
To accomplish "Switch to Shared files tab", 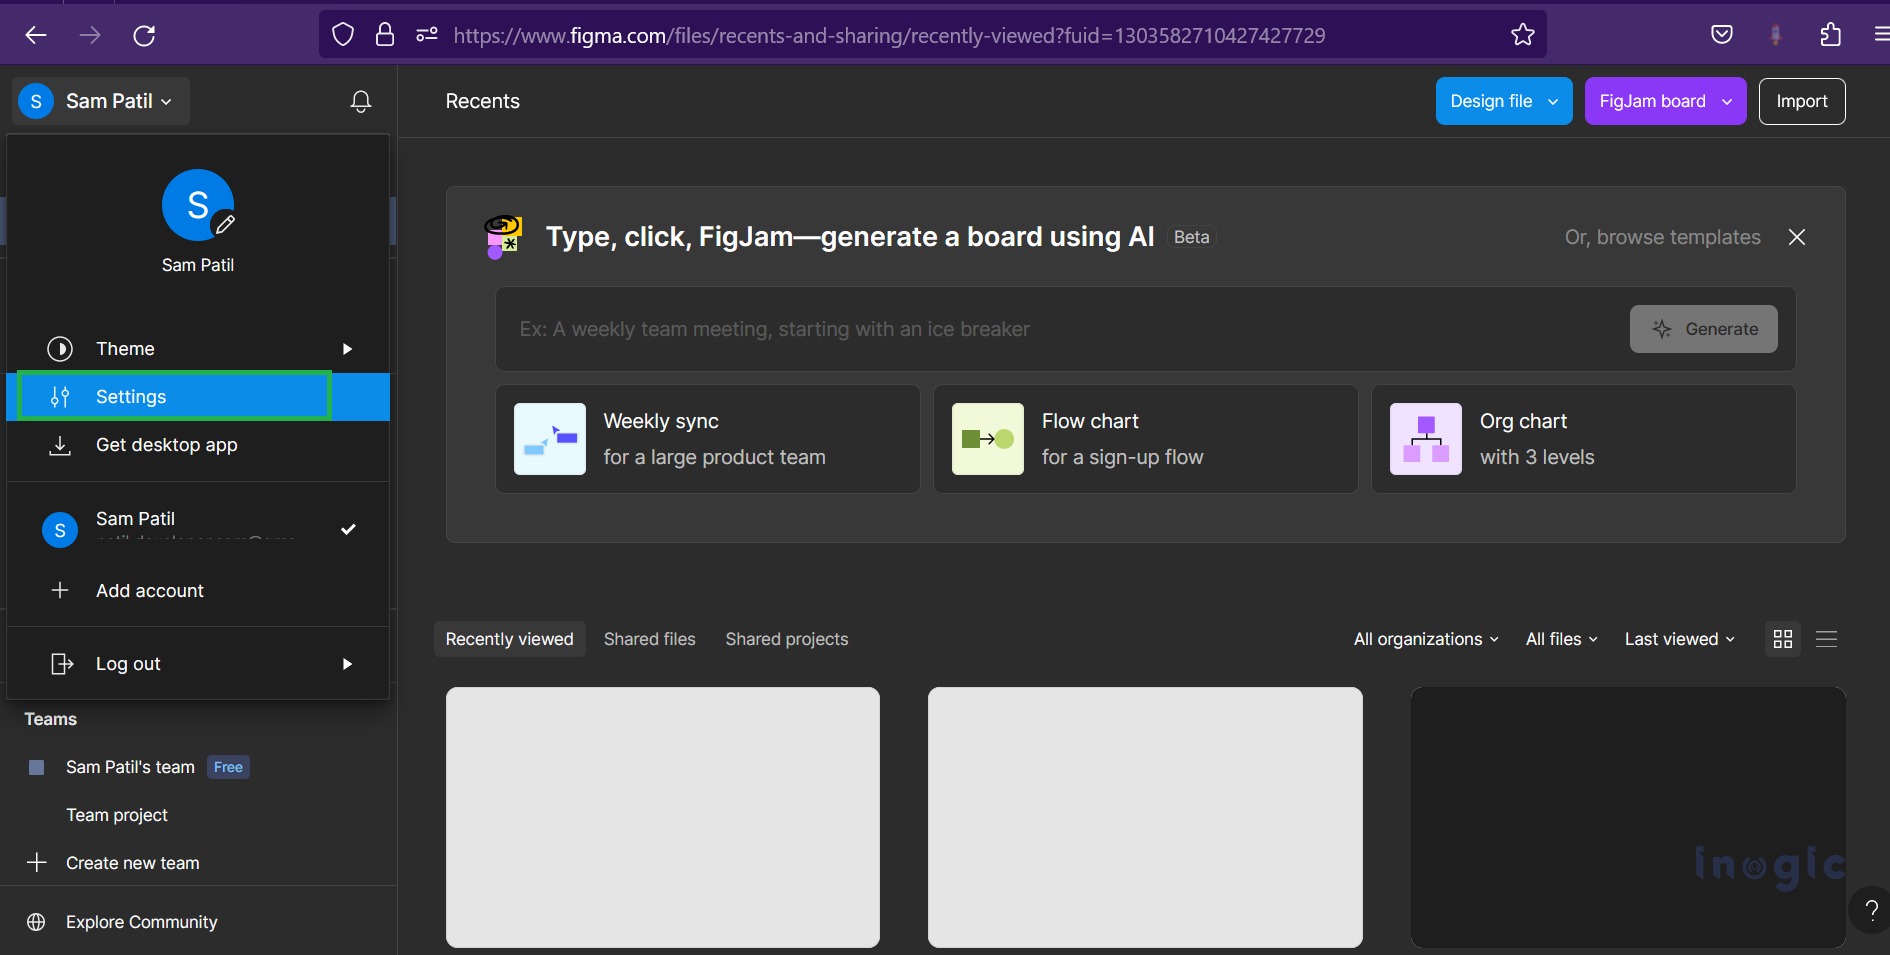I will point(650,639).
